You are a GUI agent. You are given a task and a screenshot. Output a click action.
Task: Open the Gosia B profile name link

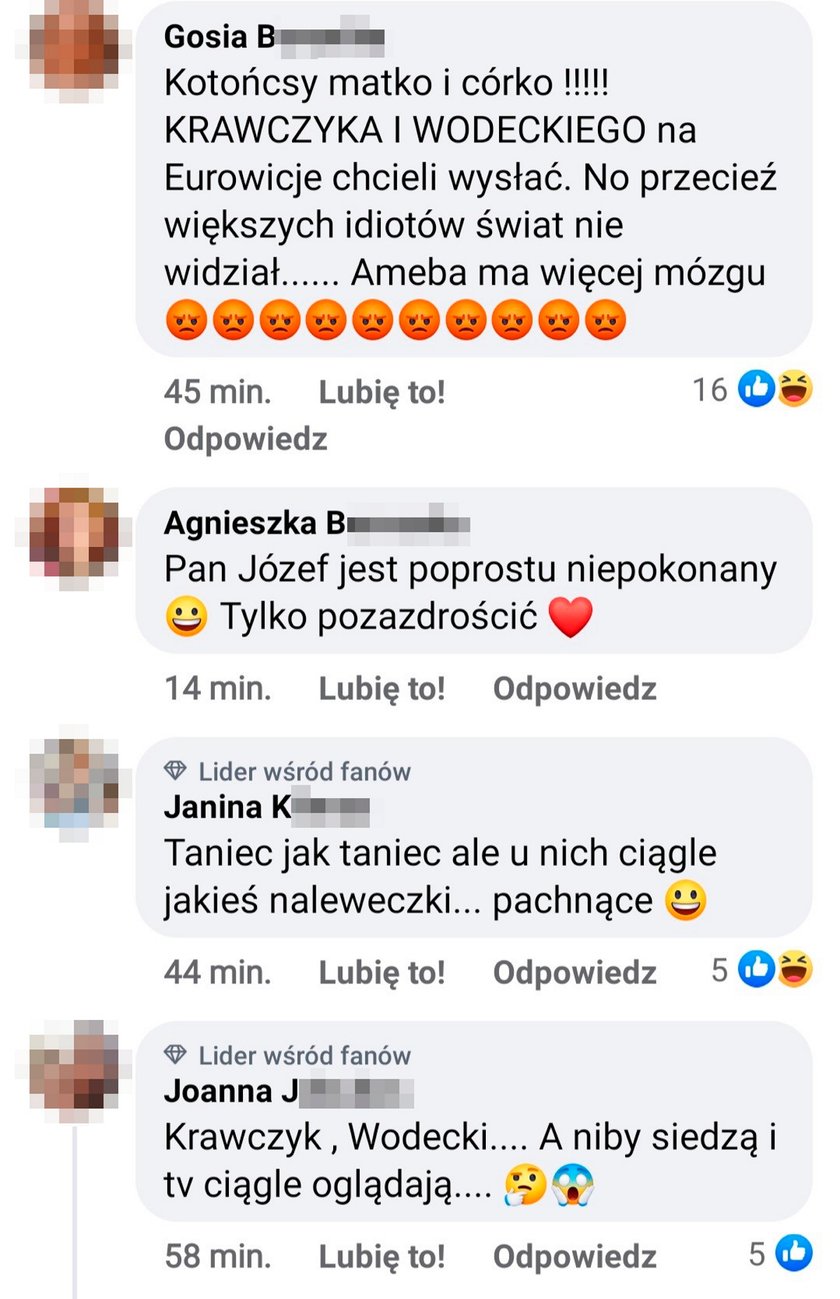pyautogui.click(x=274, y=37)
